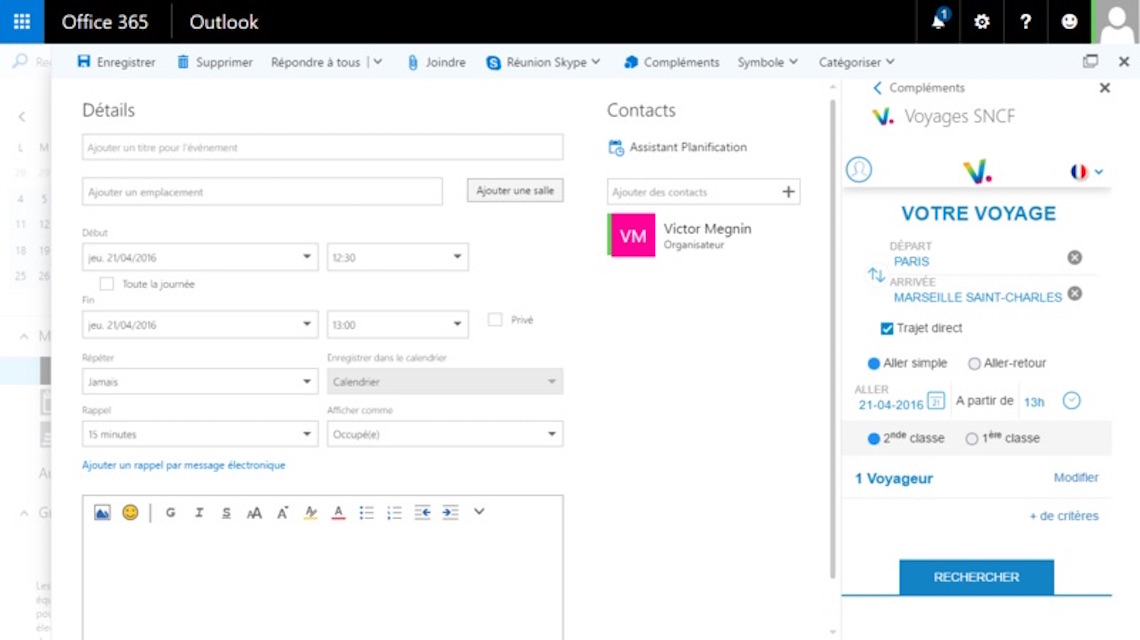
Task: Open the Répéter Jamais dropdown
Action: [200, 381]
